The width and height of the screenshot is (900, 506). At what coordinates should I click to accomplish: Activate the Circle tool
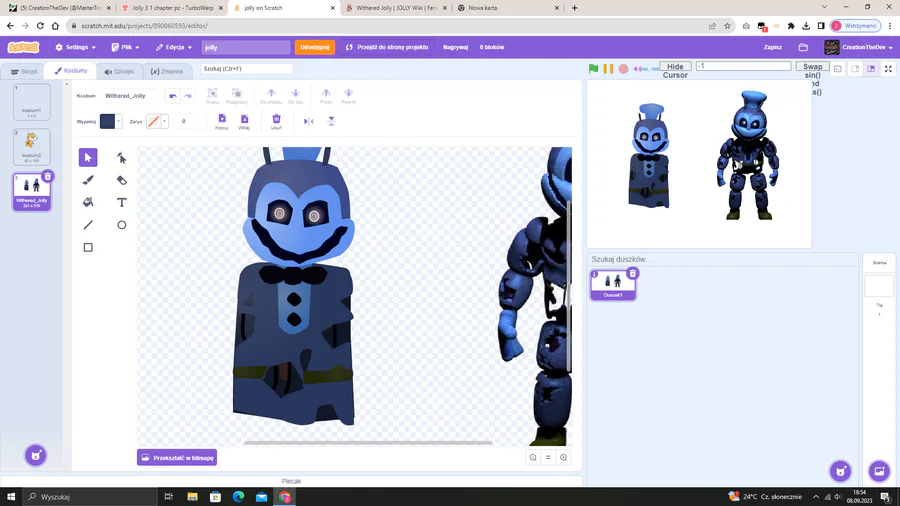(x=122, y=225)
